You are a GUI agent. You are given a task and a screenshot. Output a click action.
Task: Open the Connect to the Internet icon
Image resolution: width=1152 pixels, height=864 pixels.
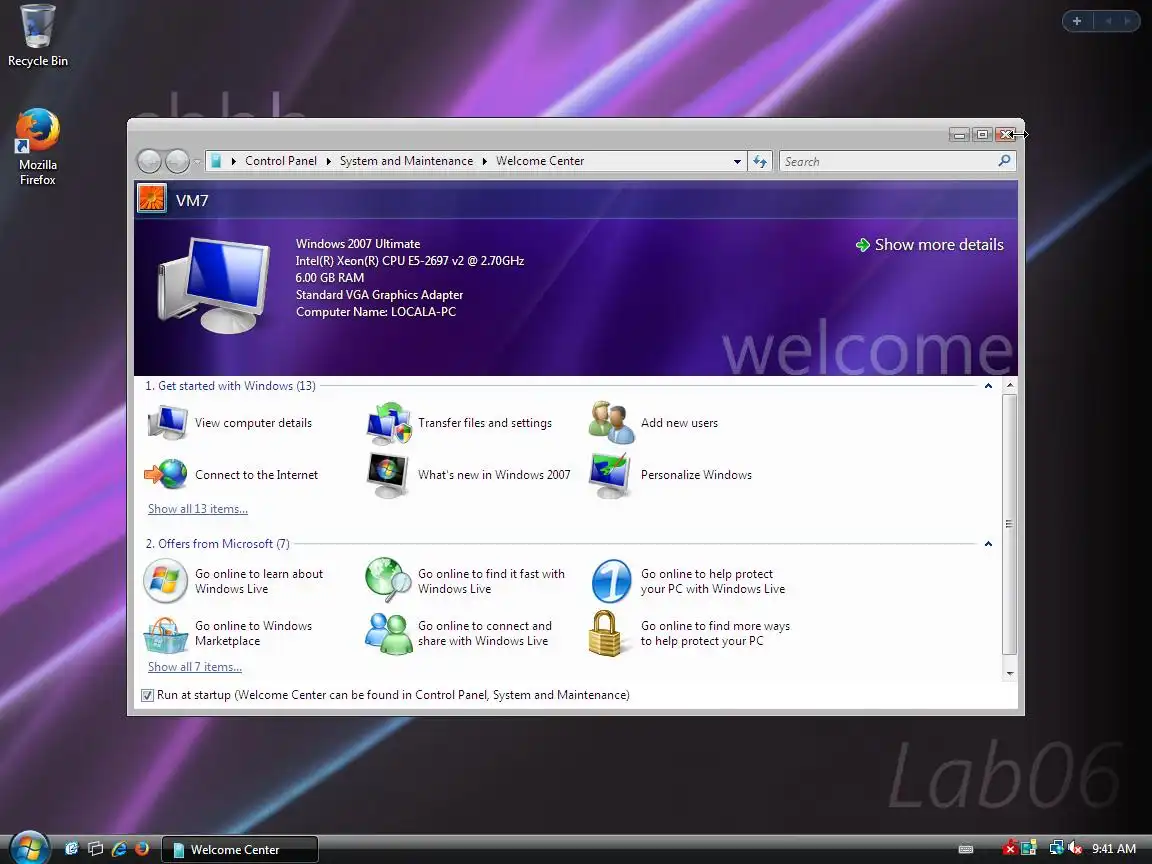pyautogui.click(x=165, y=475)
